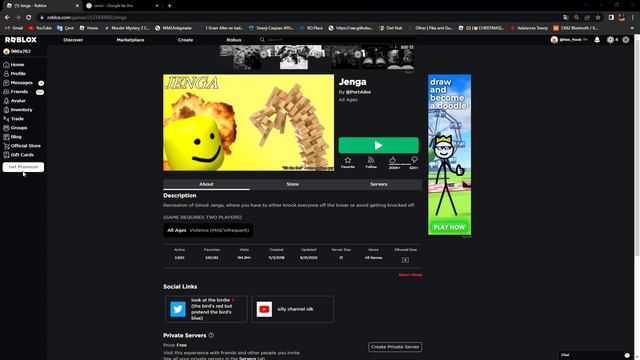Screen dimensions: 640x360
Task: Click the Report Abuse link
Action: [410, 275]
